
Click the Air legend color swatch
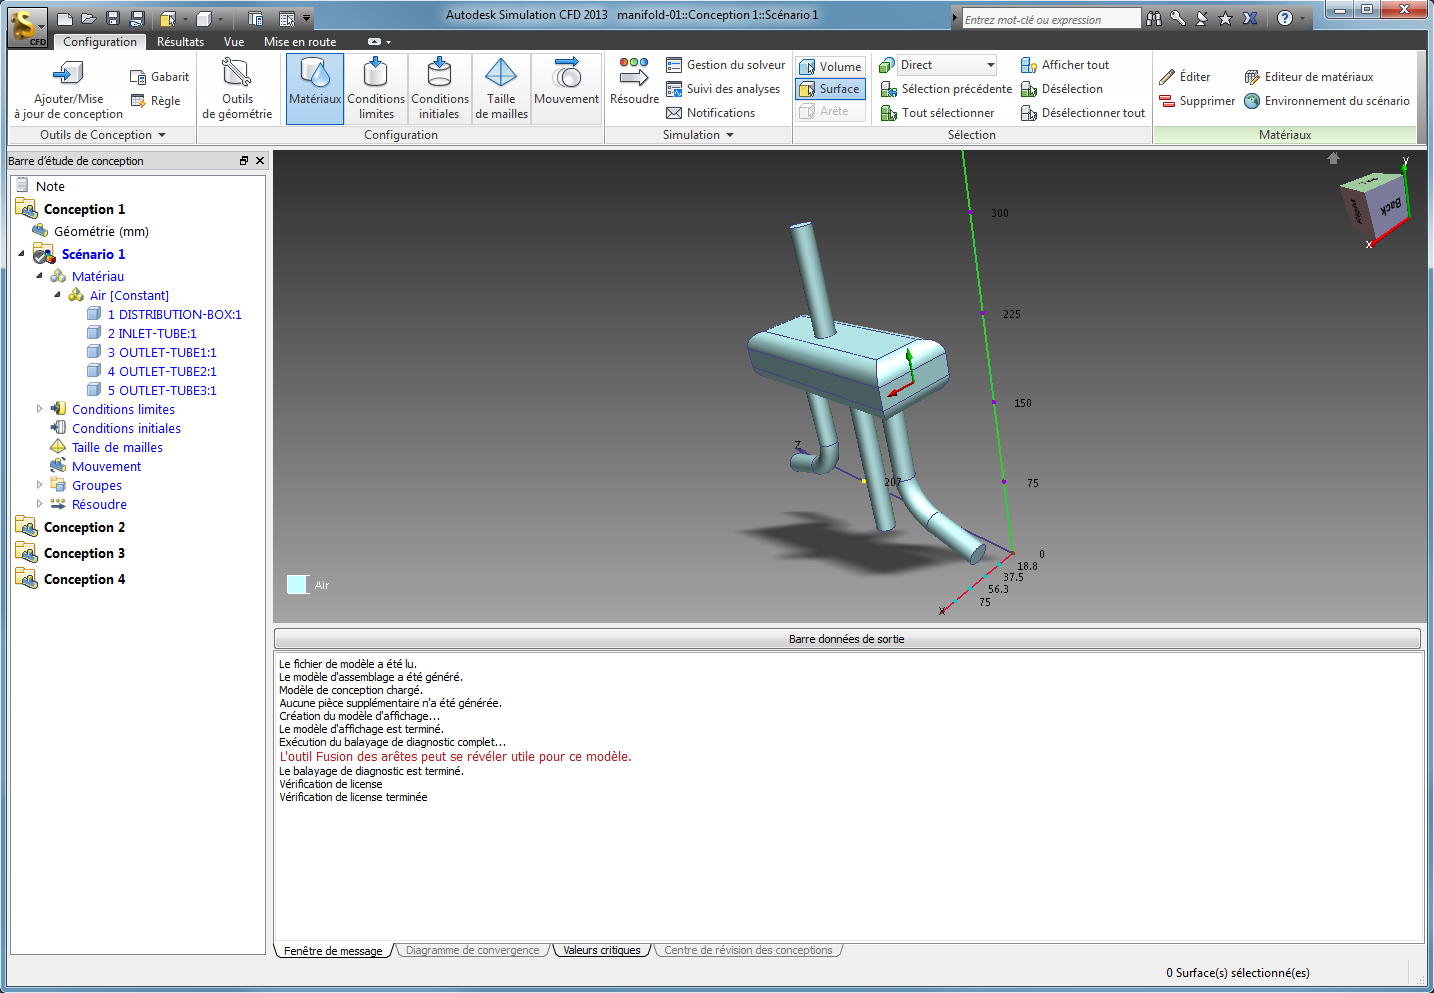pos(297,585)
